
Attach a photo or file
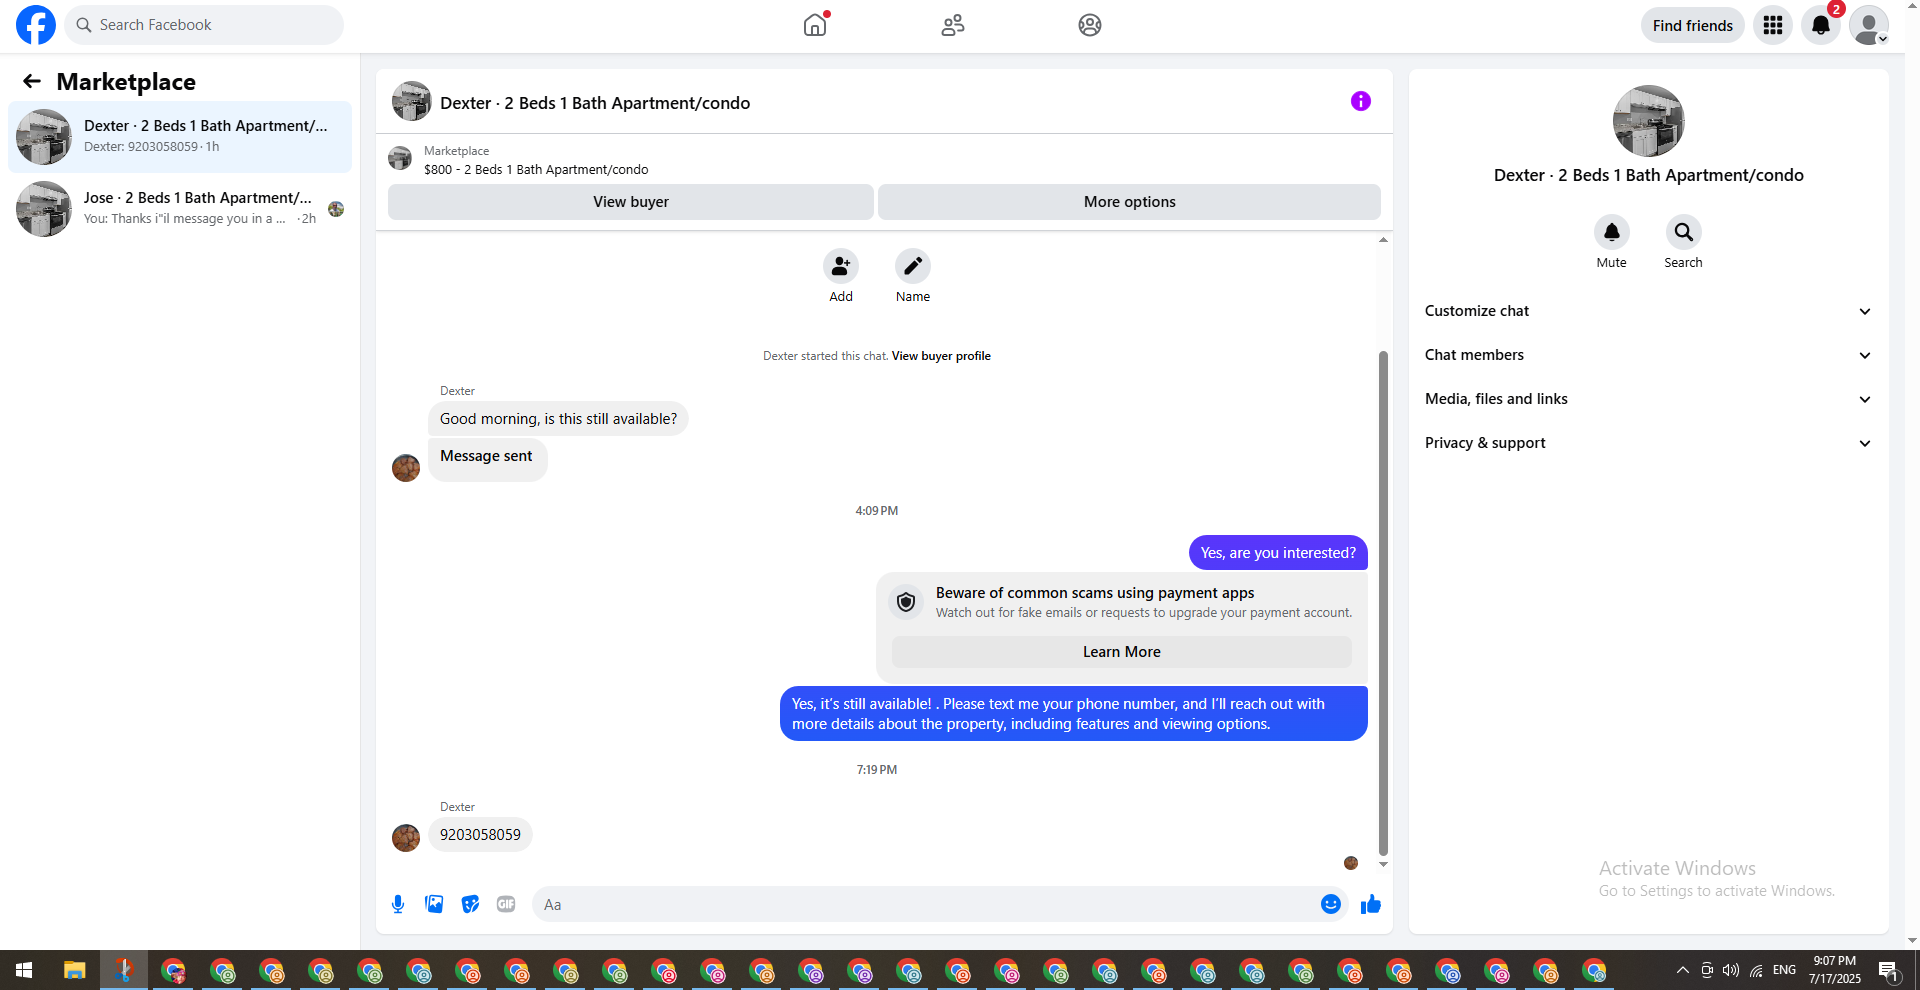point(434,904)
